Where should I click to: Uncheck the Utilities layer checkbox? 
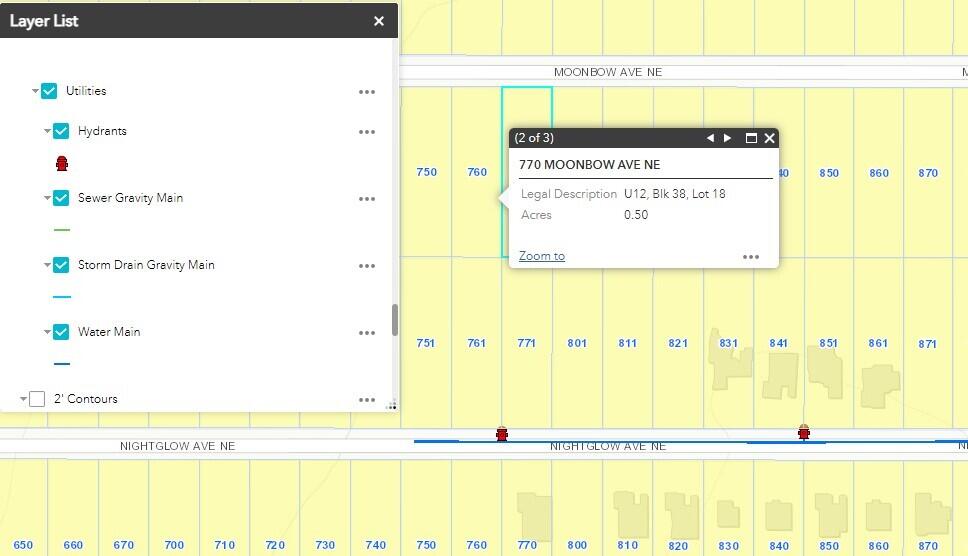[x=49, y=91]
